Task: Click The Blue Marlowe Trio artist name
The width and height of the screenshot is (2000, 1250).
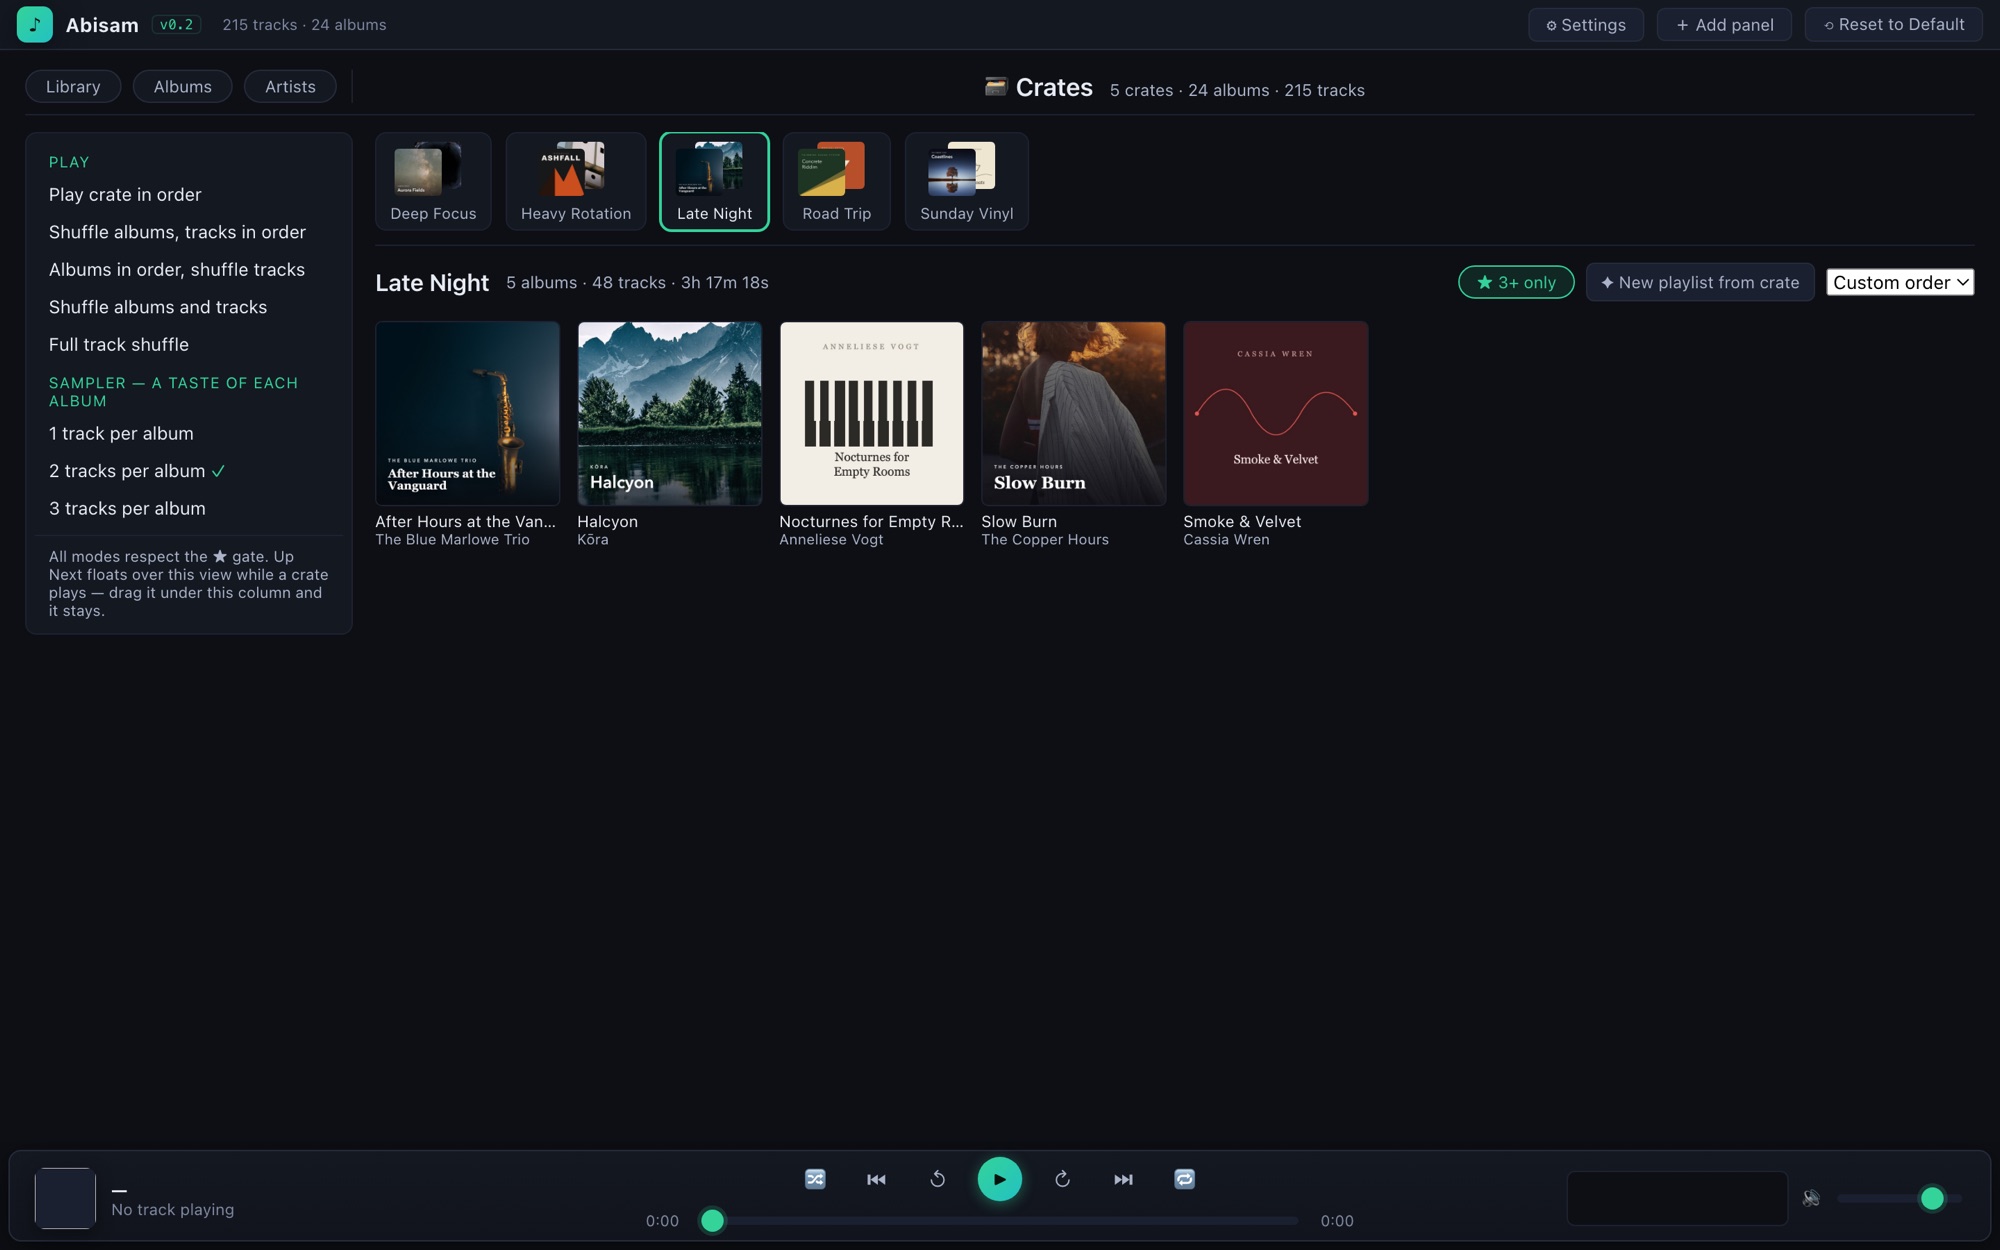Action: coord(452,540)
